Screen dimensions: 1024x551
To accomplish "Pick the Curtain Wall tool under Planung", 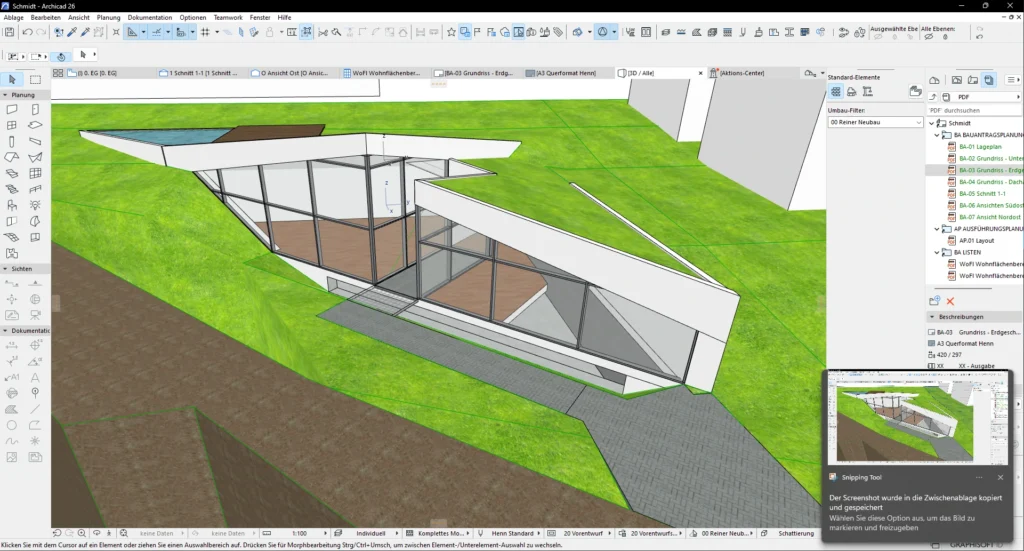I will coord(35,173).
